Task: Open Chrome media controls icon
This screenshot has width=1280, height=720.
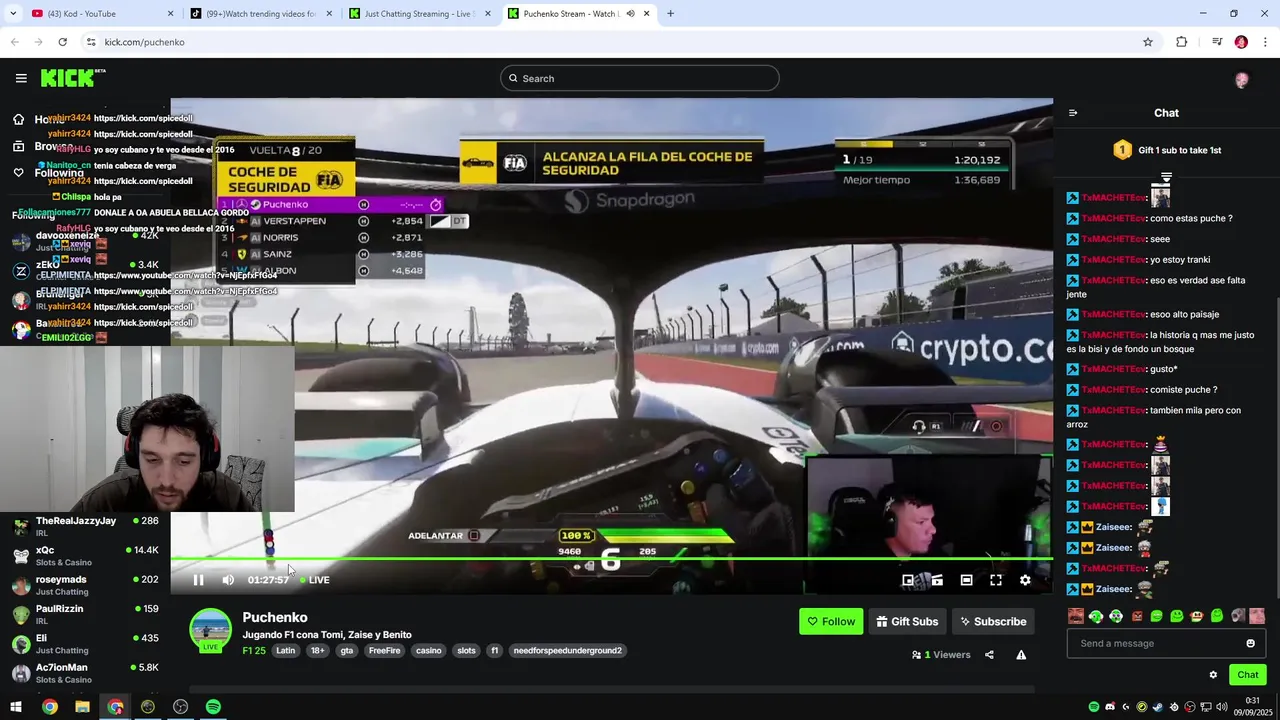Action: [1217, 42]
